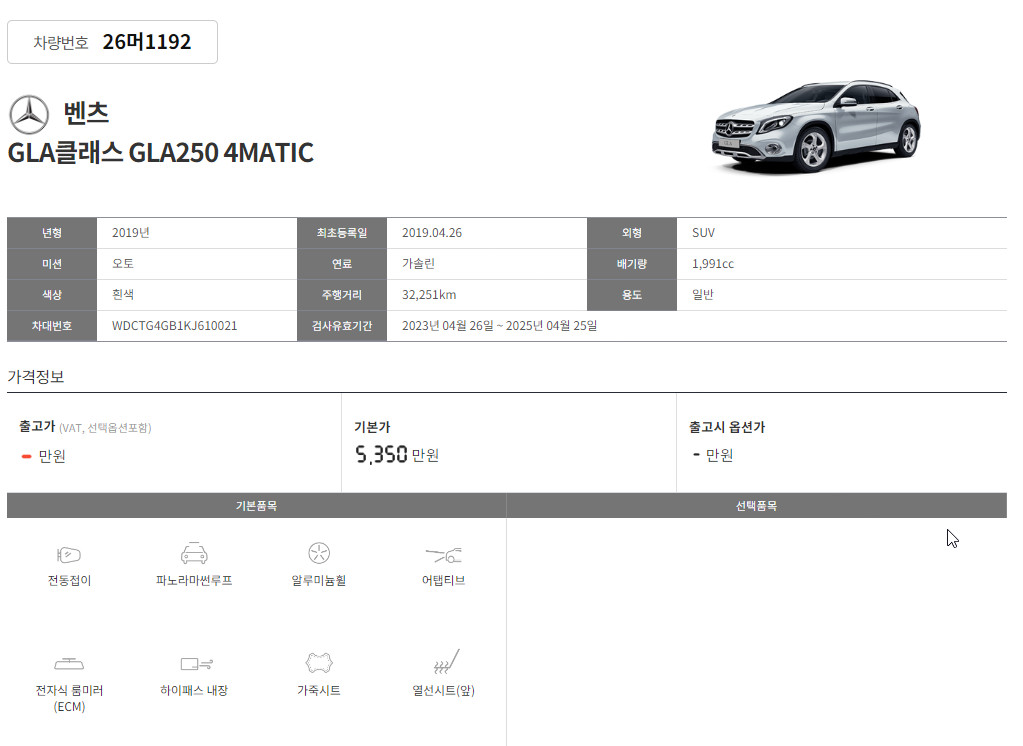Click the Mercedes-Benz logo icon

(29, 114)
